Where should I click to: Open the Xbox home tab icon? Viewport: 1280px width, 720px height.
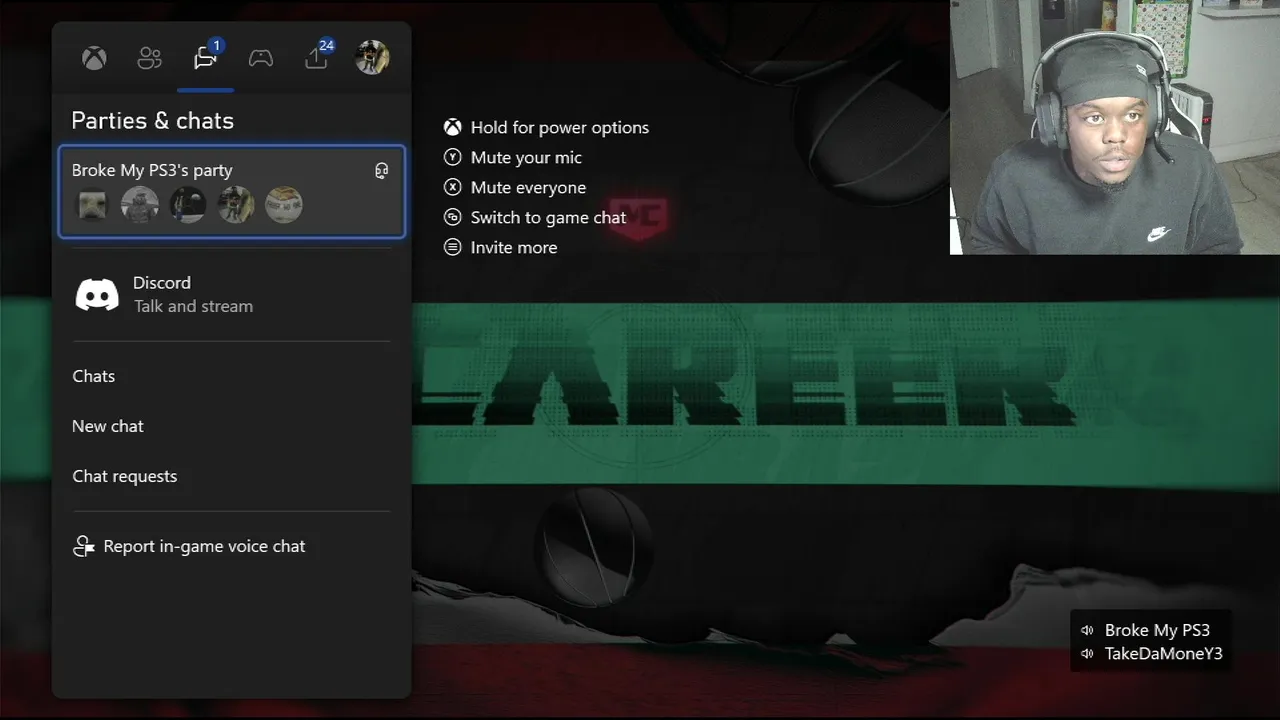94,58
